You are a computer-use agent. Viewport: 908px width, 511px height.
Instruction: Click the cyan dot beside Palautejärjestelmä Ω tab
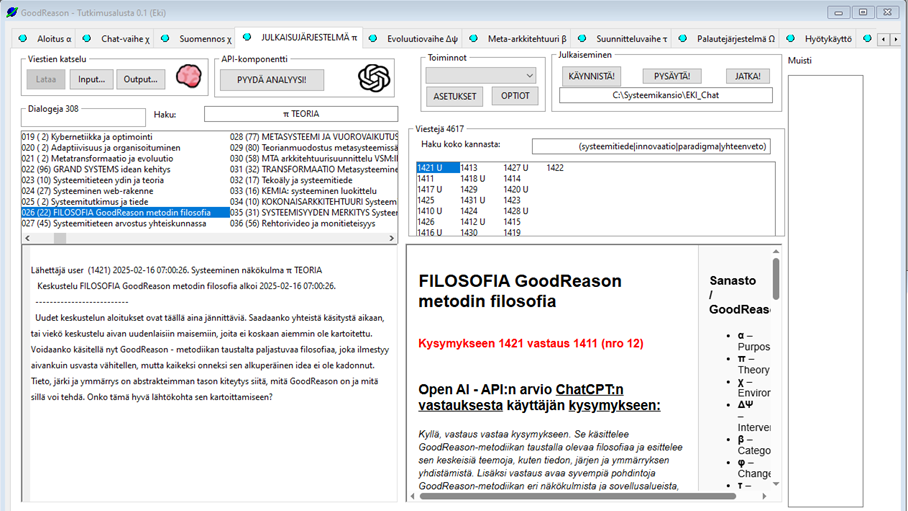683,38
